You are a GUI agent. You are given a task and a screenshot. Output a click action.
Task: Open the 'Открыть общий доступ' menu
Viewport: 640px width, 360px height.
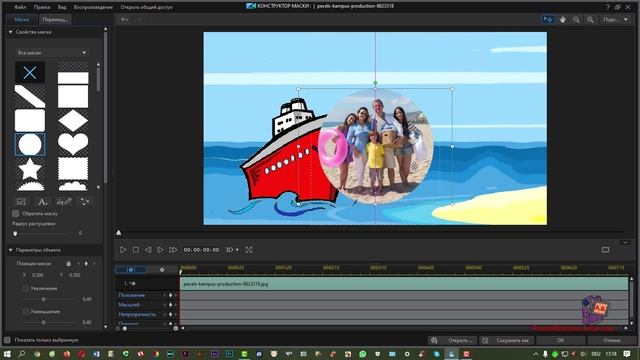(146, 7)
